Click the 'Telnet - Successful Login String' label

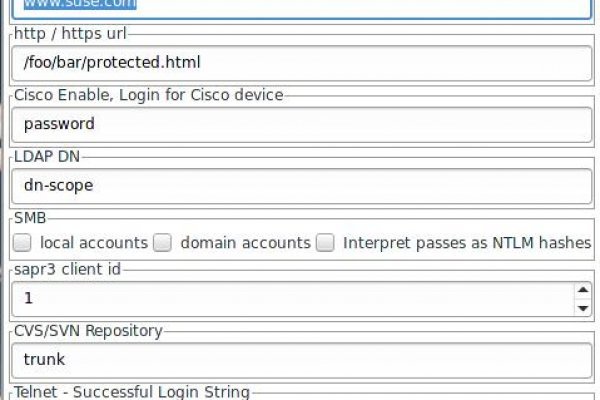coord(130,392)
